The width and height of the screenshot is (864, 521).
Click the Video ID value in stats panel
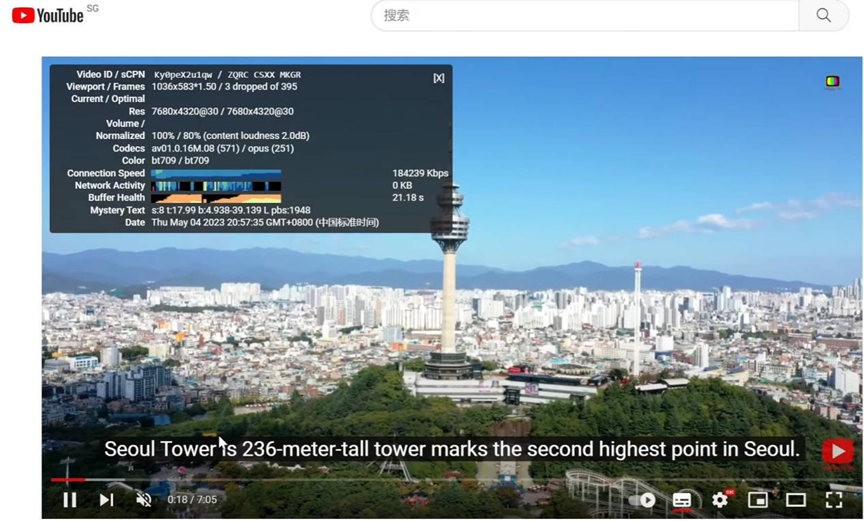pos(183,74)
